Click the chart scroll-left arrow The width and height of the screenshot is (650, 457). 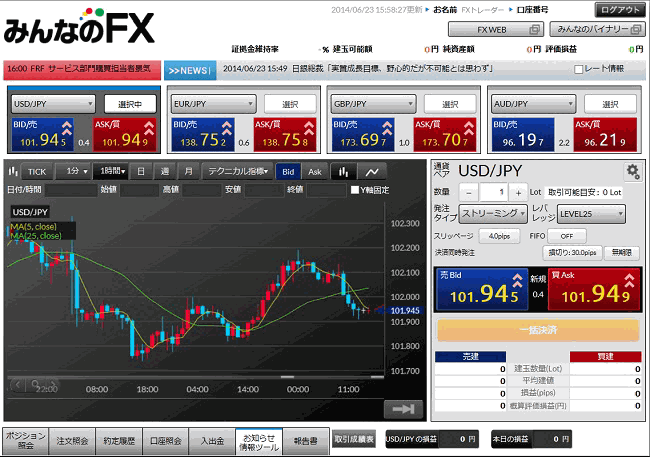tap(17, 385)
